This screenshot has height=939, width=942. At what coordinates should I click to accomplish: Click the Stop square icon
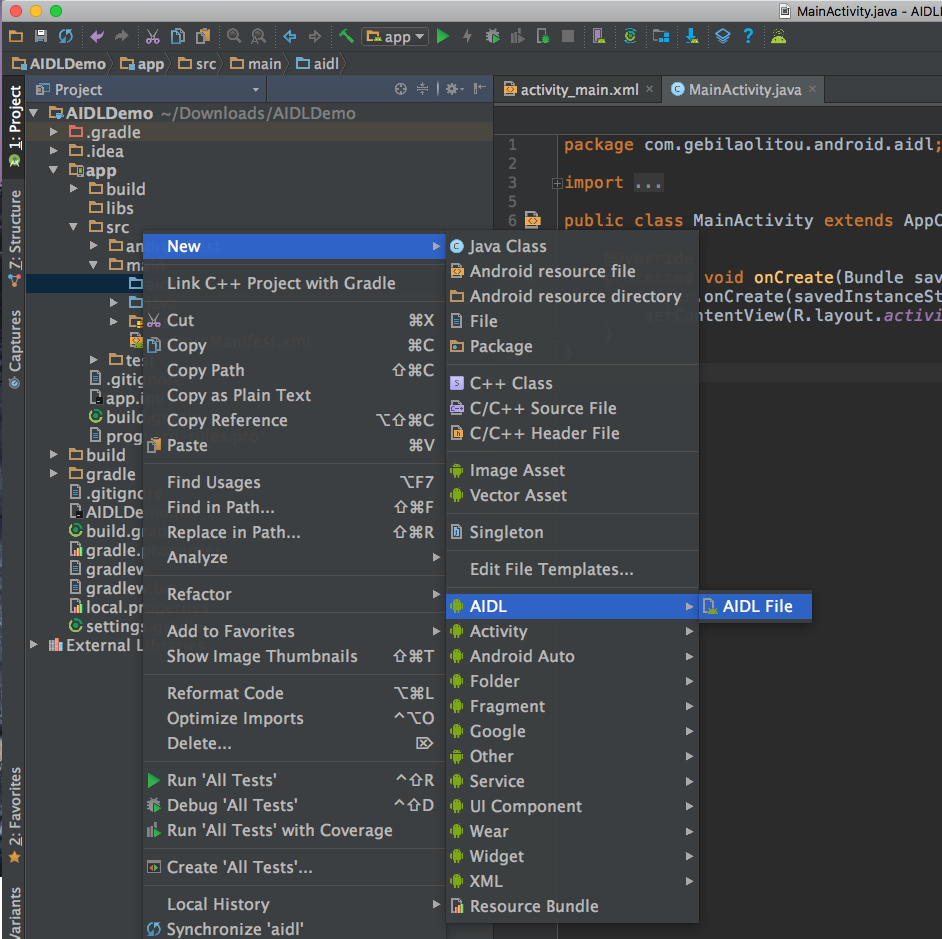pos(568,37)
